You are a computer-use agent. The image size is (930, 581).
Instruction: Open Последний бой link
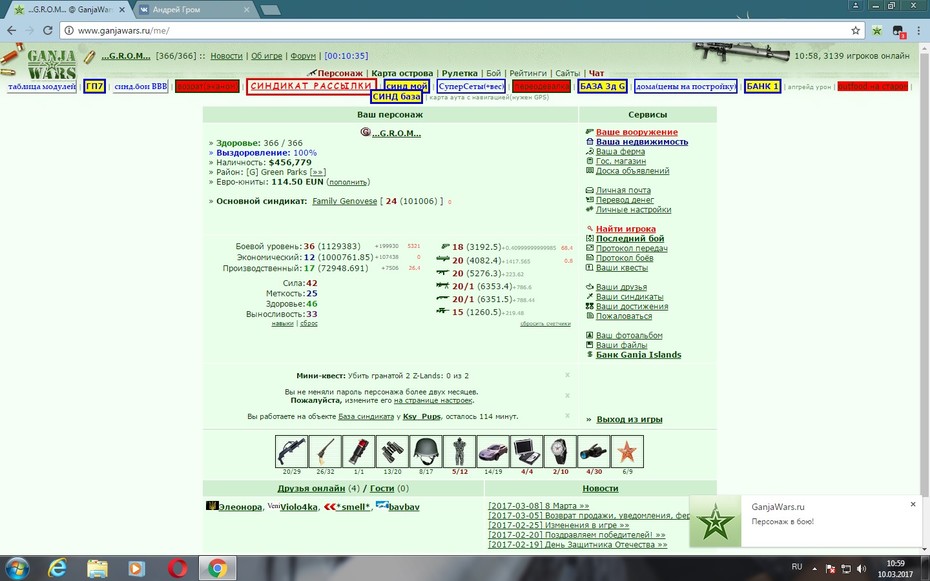(630, 238)
